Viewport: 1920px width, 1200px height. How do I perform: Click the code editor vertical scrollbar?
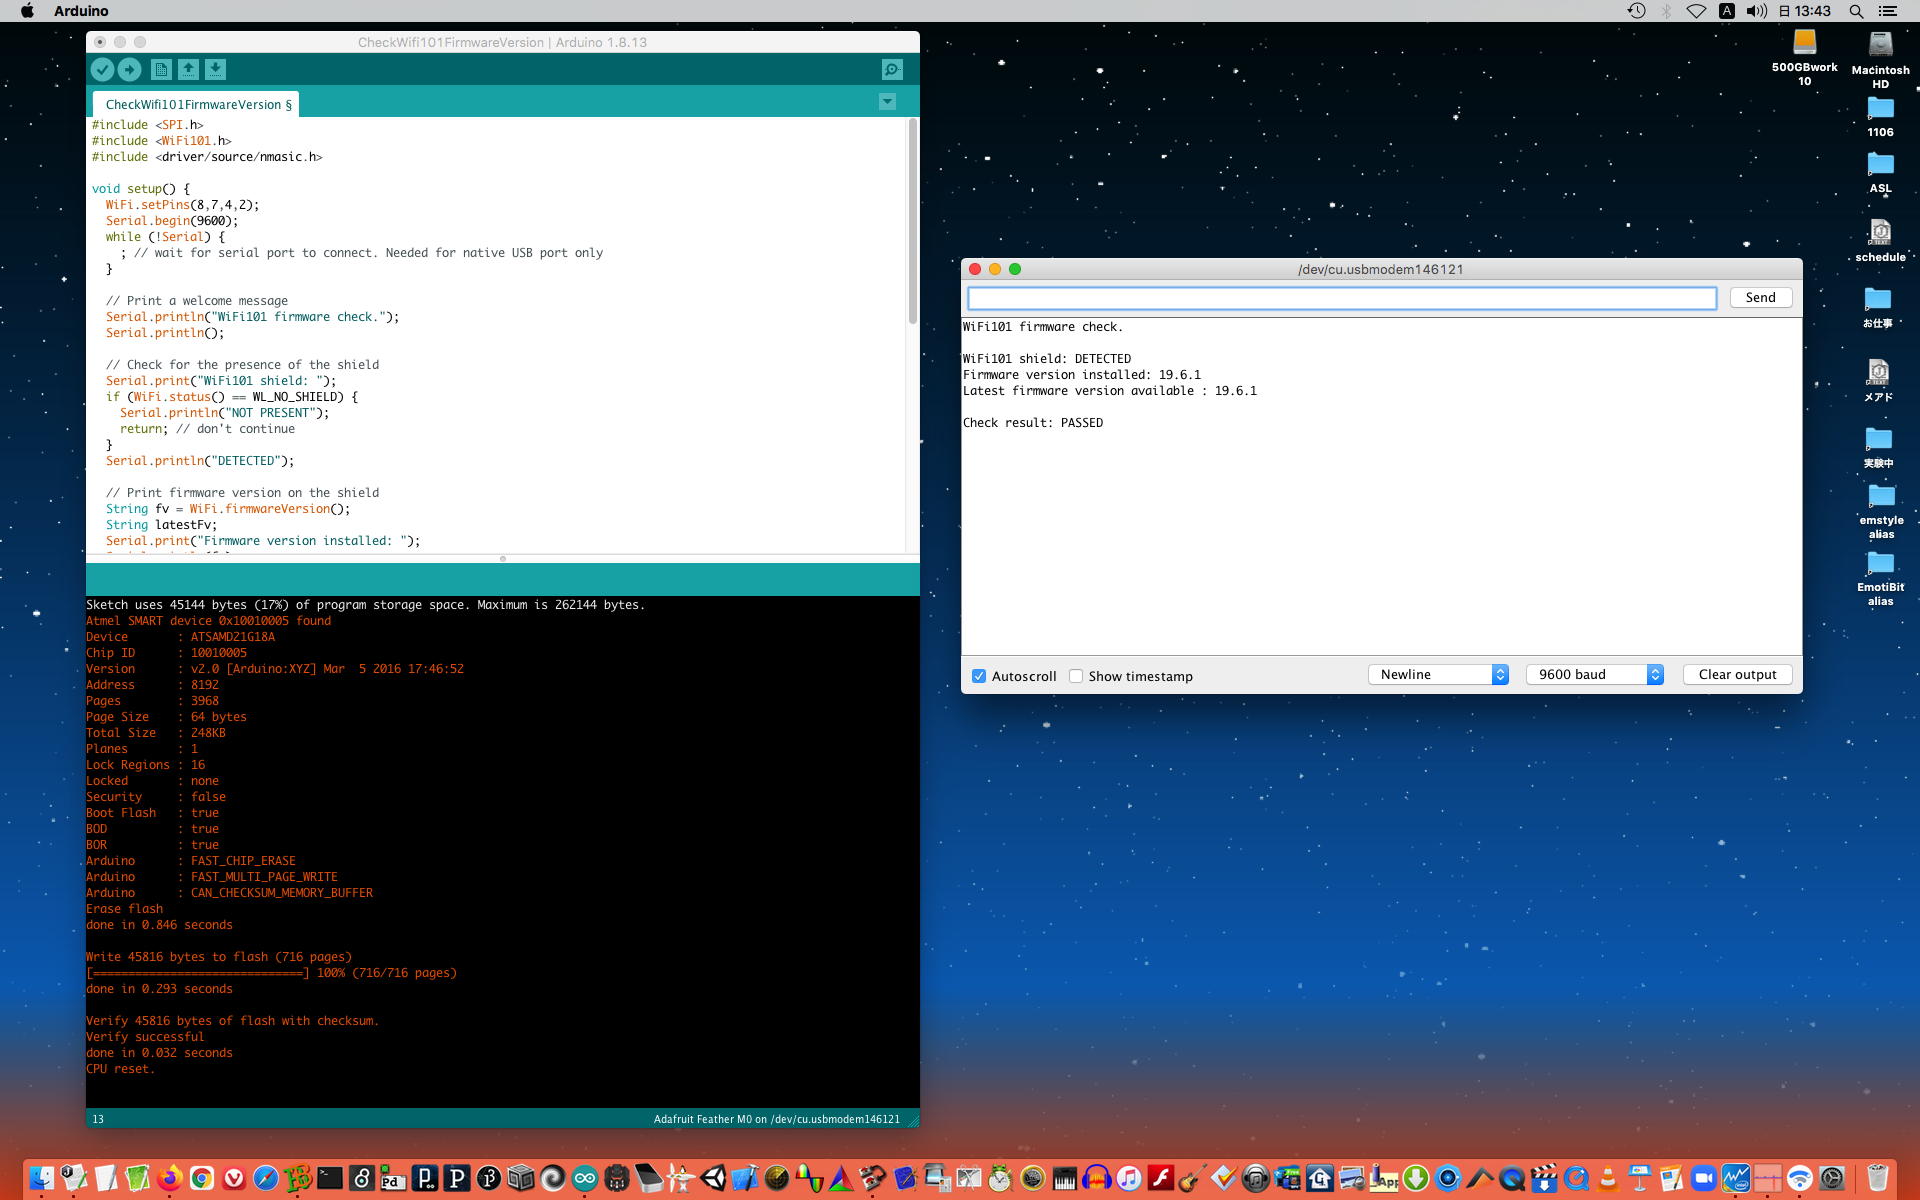tap(912, 222)
